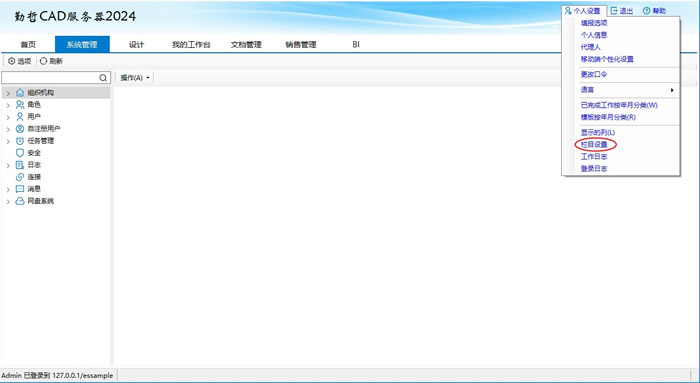Open the 安全 shield icon item
Viewport: 700px width, 383px height.
(20, 153)
